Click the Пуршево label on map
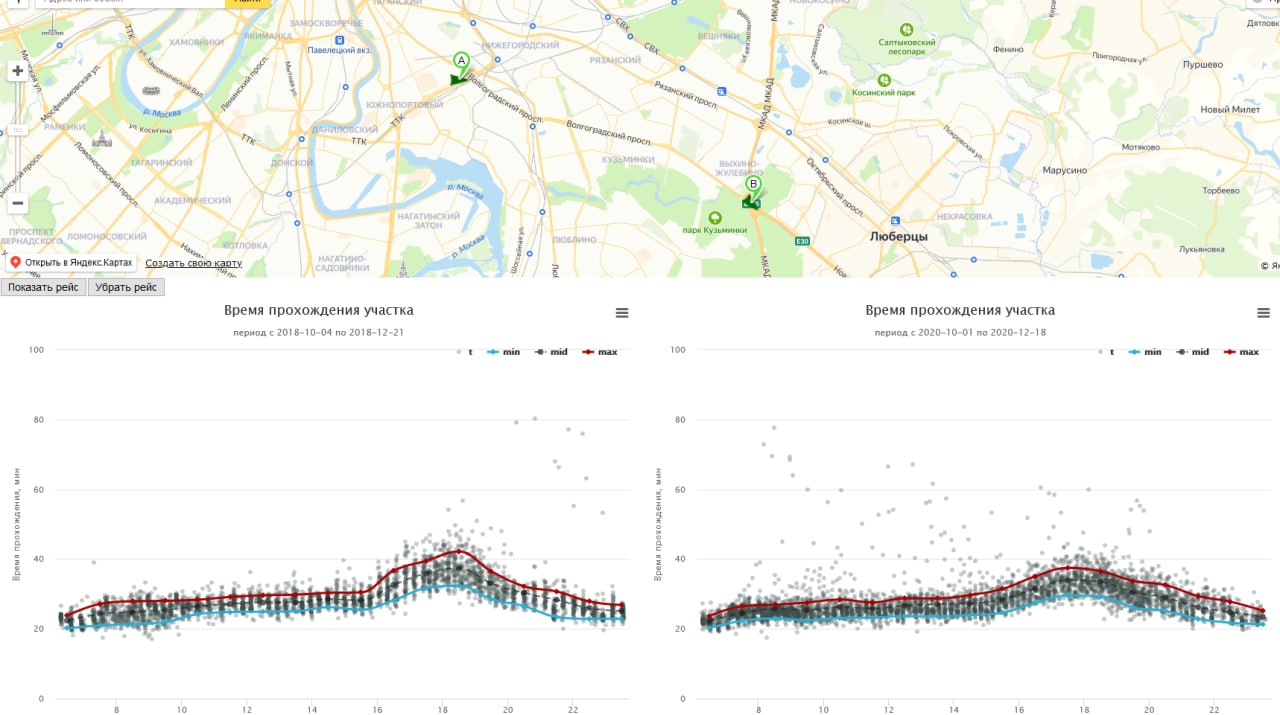Screen dimensions: 1280x715 tap(1203, 64)
